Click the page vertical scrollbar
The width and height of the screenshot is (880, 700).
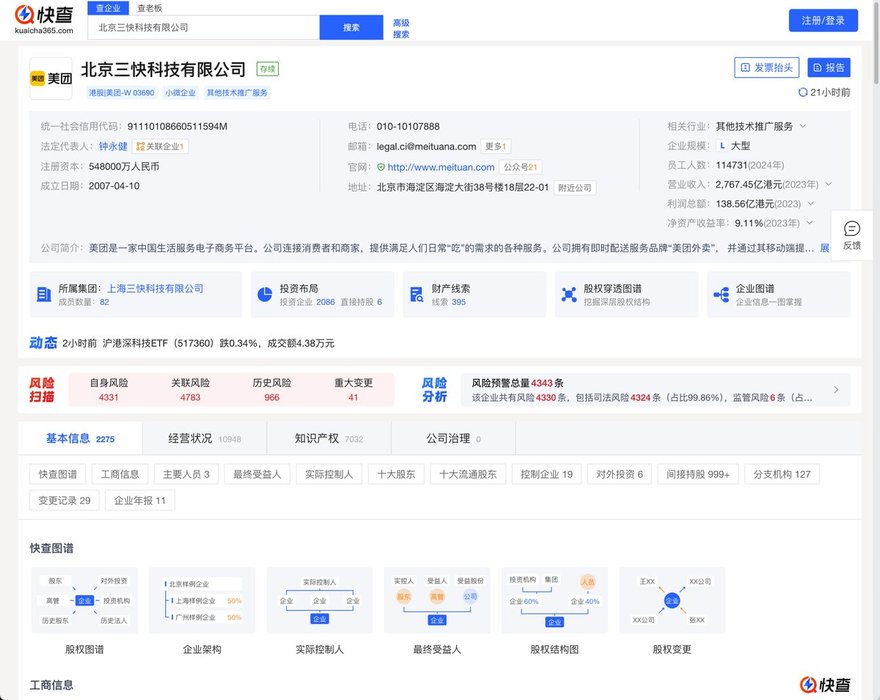click(876, 45)
